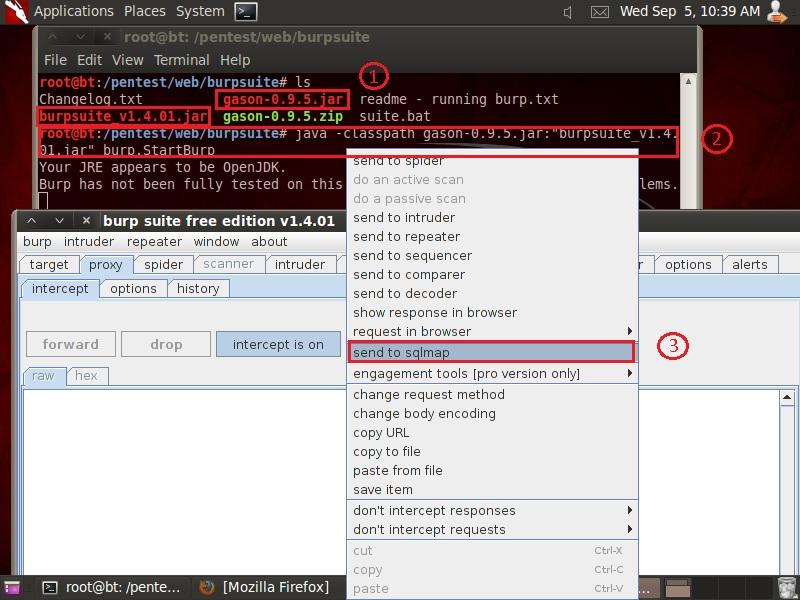Click the forward button

[71, 344]
